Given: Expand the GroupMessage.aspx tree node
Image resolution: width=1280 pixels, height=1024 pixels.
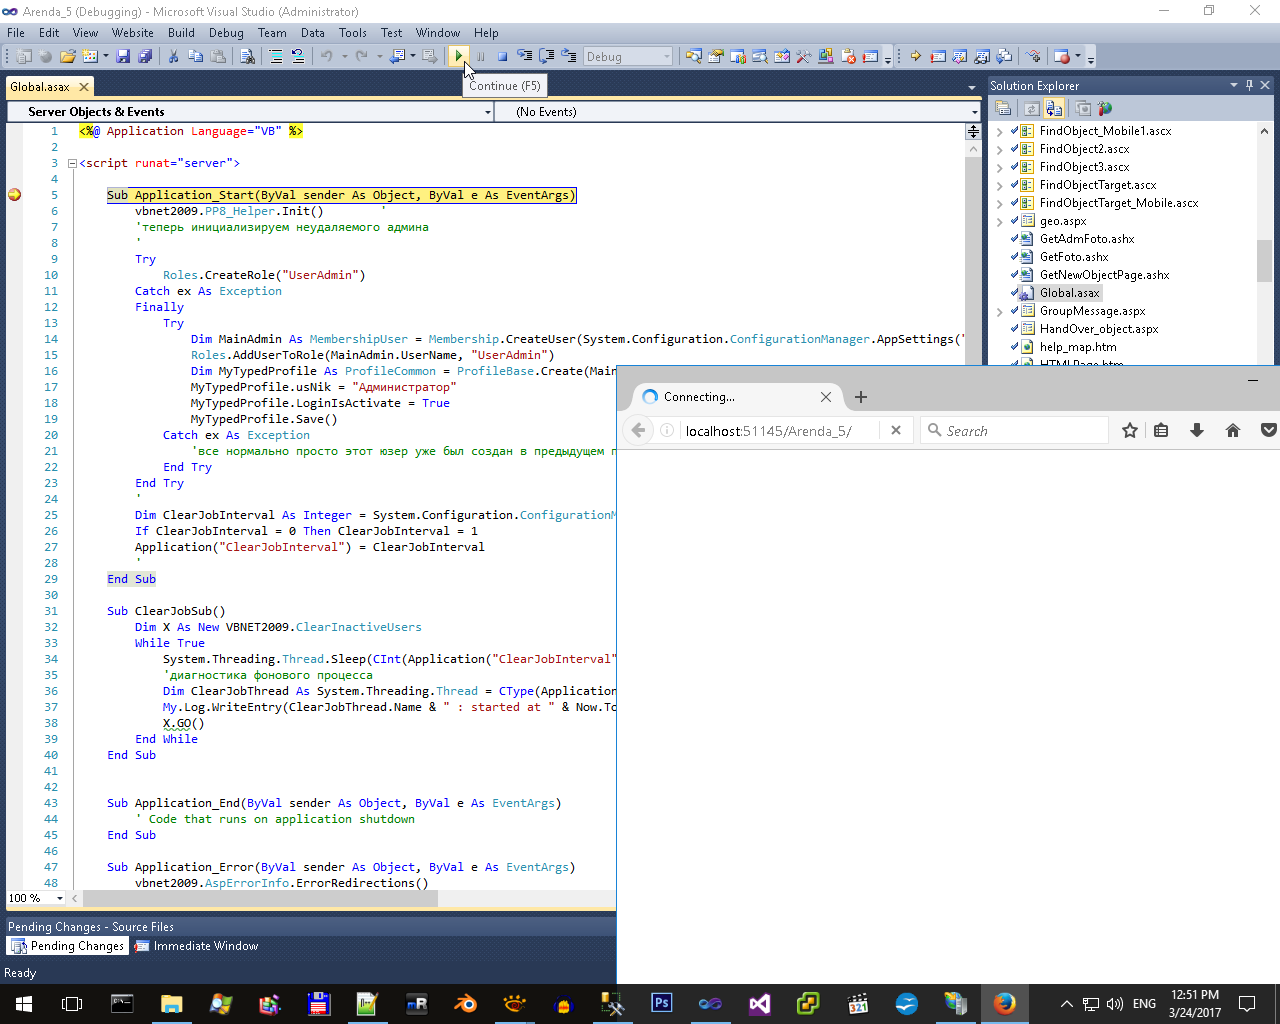Looking at the screenshot, I should click(999, 311).
